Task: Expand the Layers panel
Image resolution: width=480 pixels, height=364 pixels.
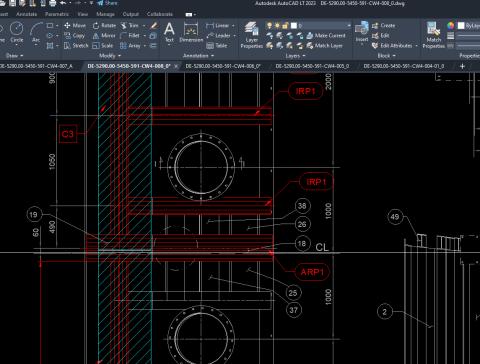Action: [295, 56]
